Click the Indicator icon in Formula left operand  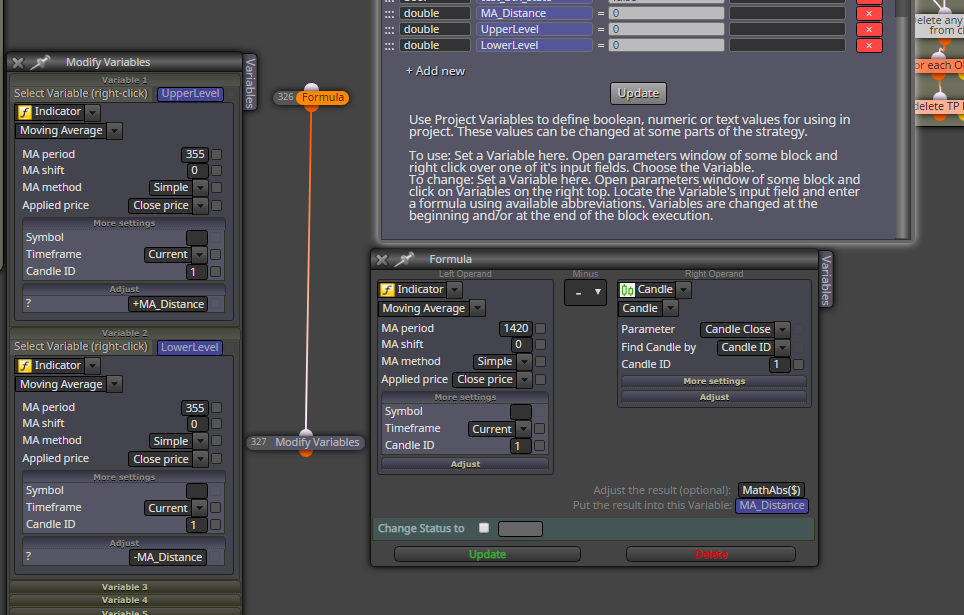click(x=387, y=290)
